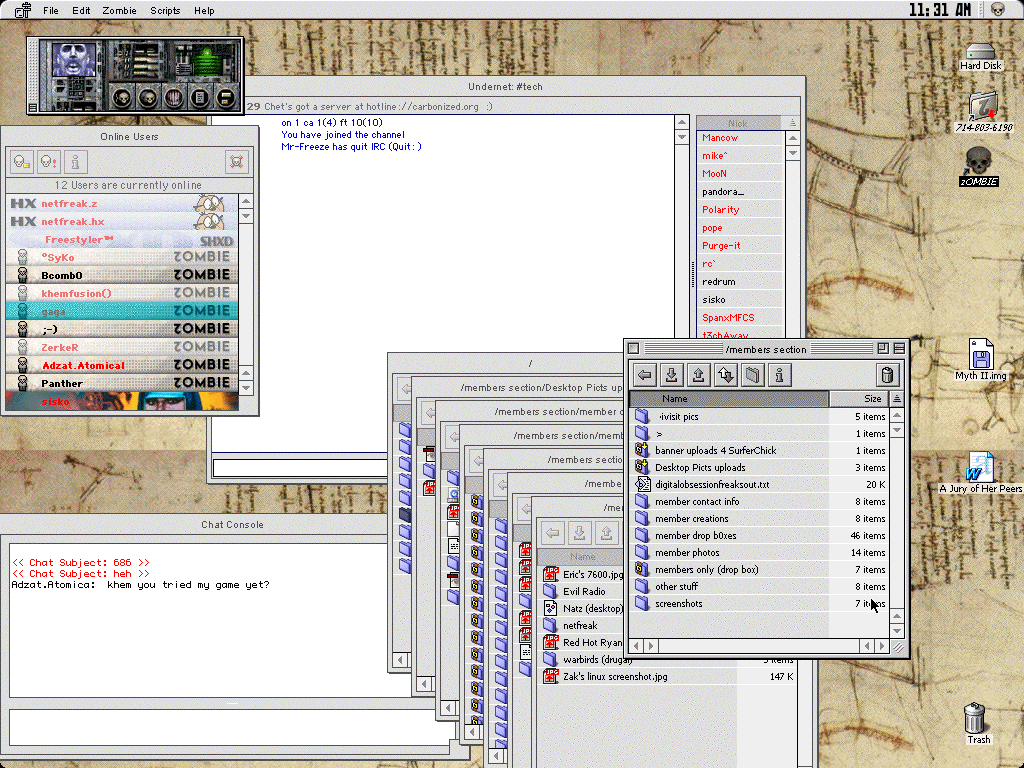
Task: Select the screenshots folder in /members section
Action: [x=760, y=603]
